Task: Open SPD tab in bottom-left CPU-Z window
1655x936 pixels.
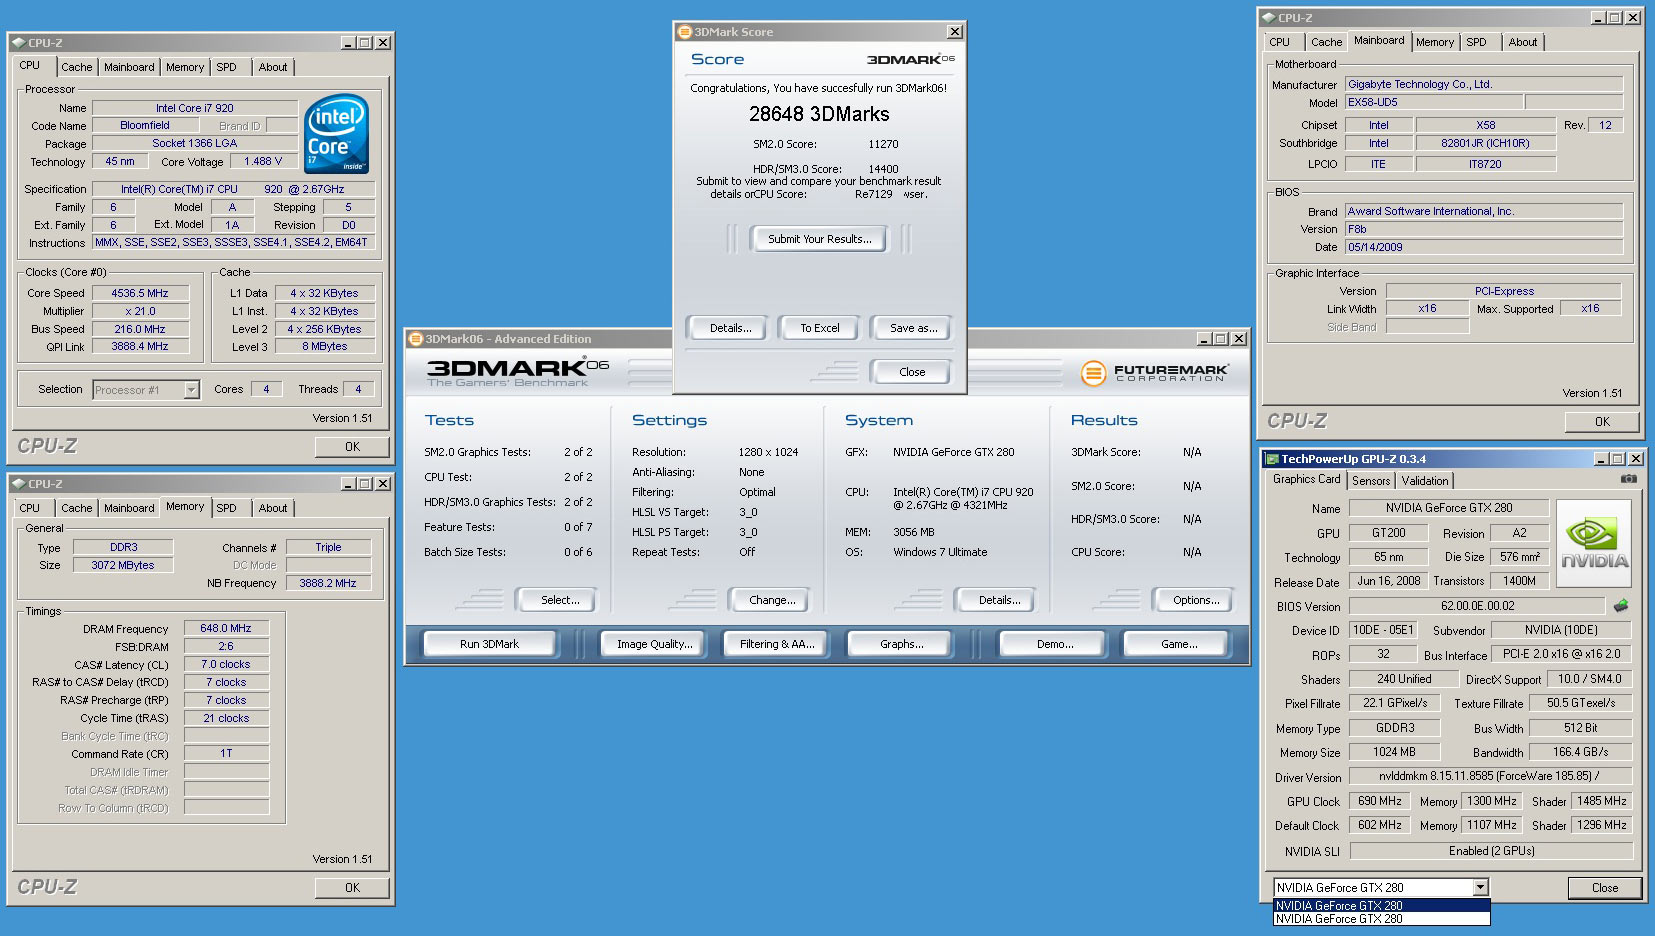Action: point(227,508)
